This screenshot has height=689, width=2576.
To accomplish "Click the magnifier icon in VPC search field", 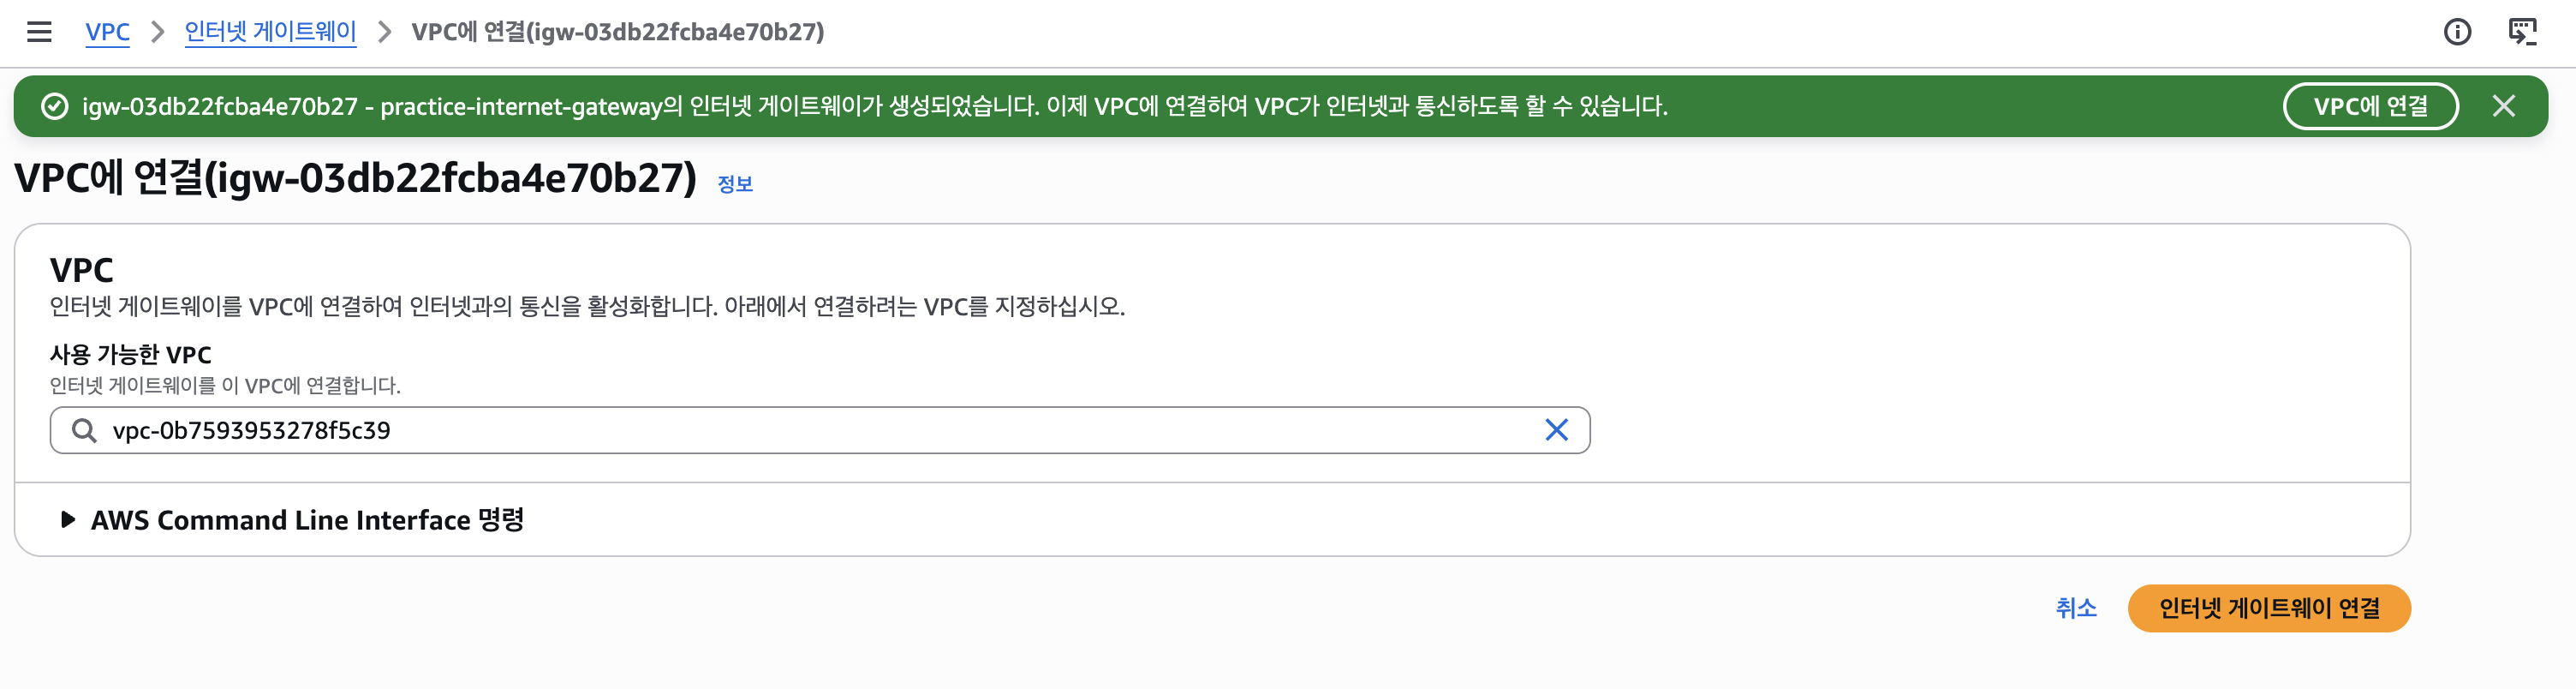I will coord(84,430).
